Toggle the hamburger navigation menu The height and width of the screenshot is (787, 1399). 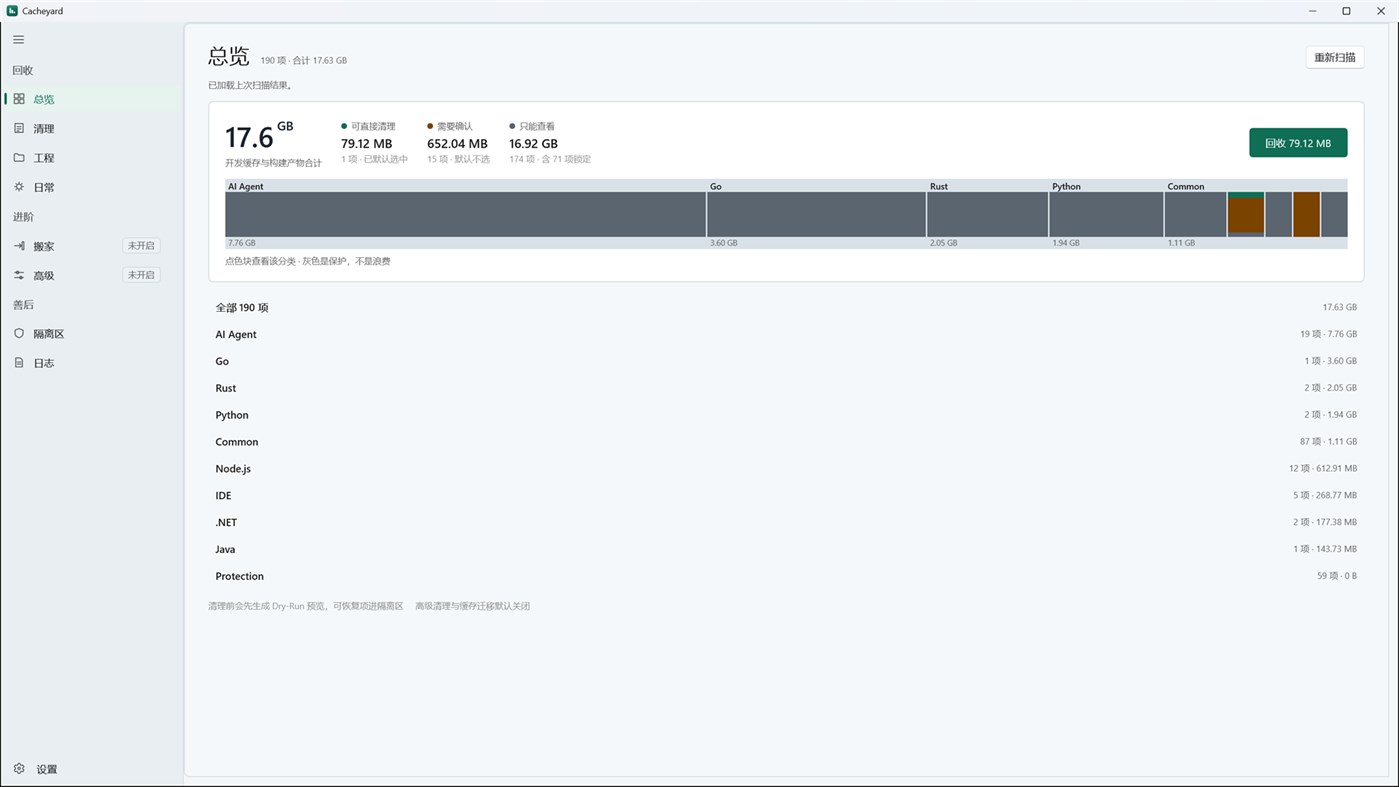[18, 40]
